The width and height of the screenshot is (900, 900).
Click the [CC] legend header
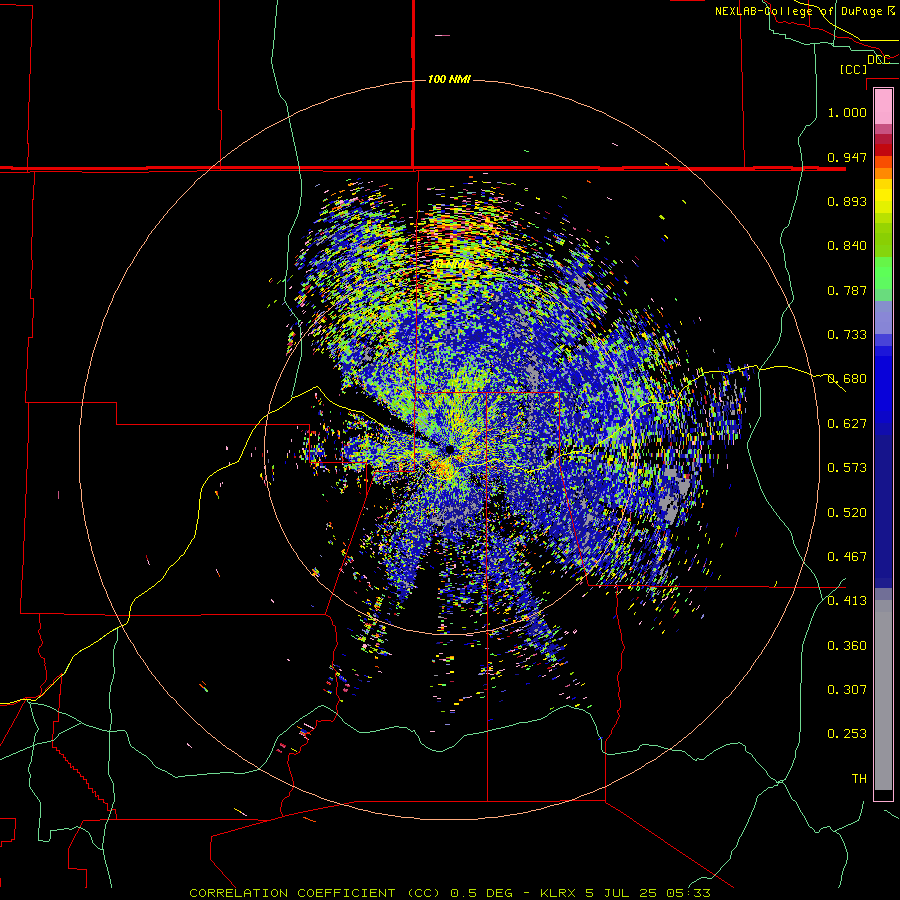(x=853, y=69)
